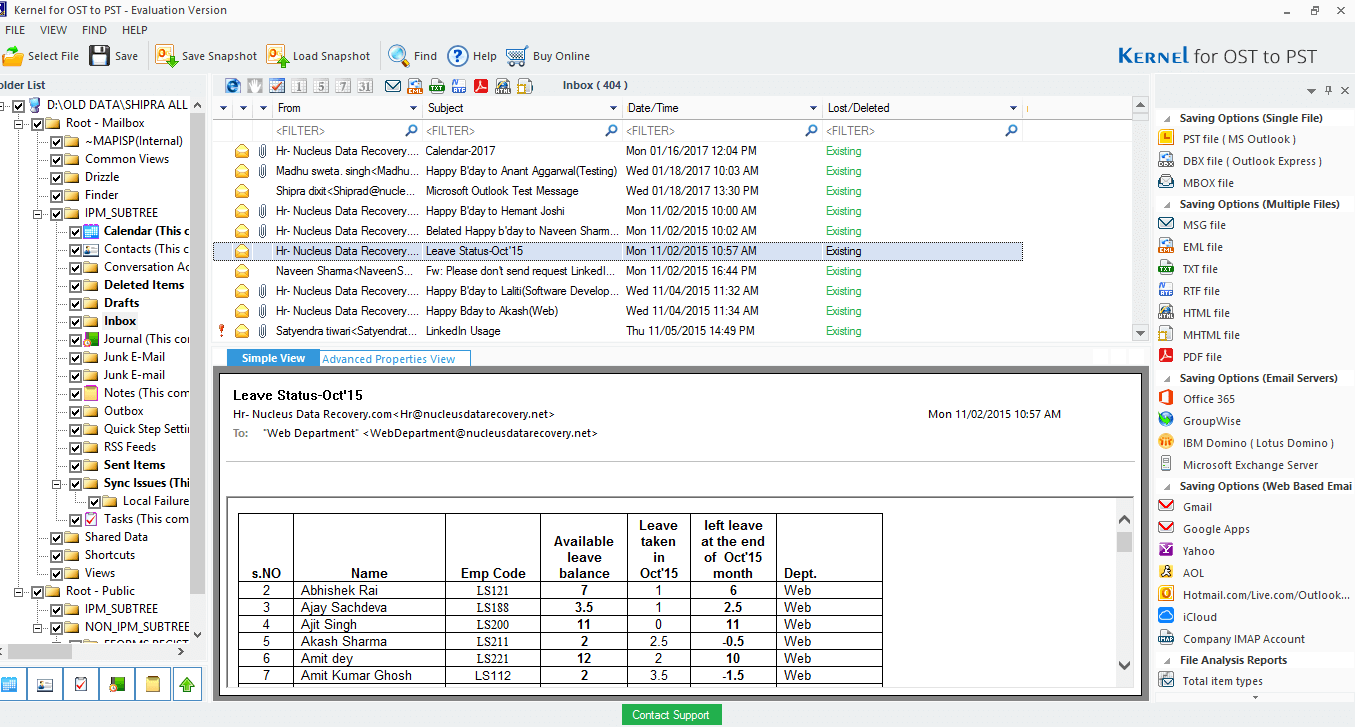Click the checkmark calendar icon in list toolbar

tap(277, 86)
